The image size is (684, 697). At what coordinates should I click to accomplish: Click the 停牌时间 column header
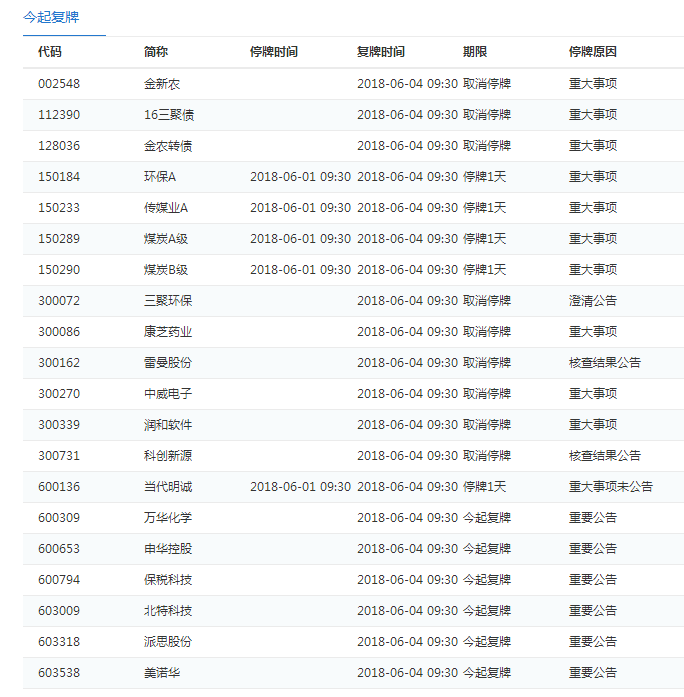point(273,52)
